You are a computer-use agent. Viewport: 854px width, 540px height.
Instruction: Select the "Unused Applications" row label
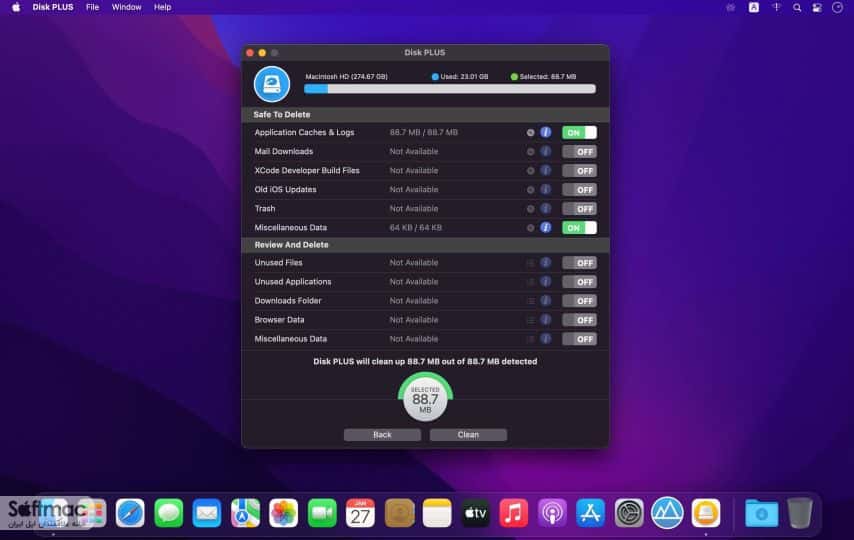point(293,282)
